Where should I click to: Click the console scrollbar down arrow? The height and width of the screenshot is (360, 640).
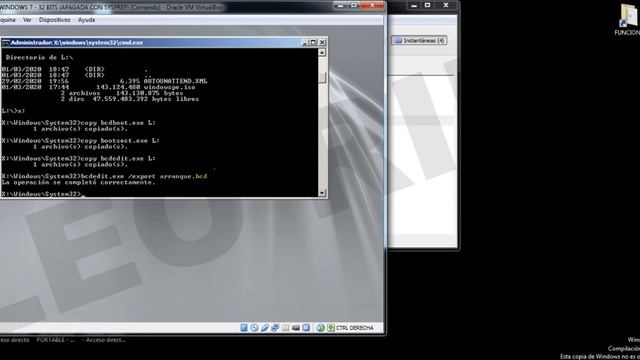(322, 193)
